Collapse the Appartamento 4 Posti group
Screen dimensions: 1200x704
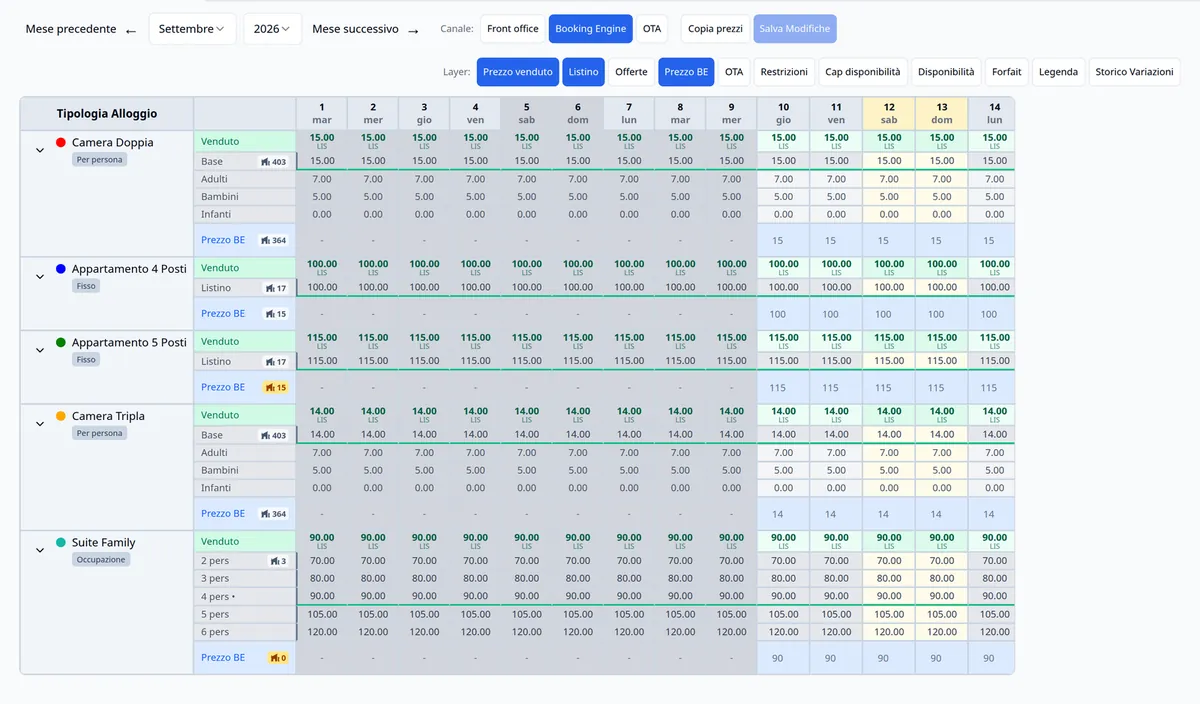(x=40, y=276)
